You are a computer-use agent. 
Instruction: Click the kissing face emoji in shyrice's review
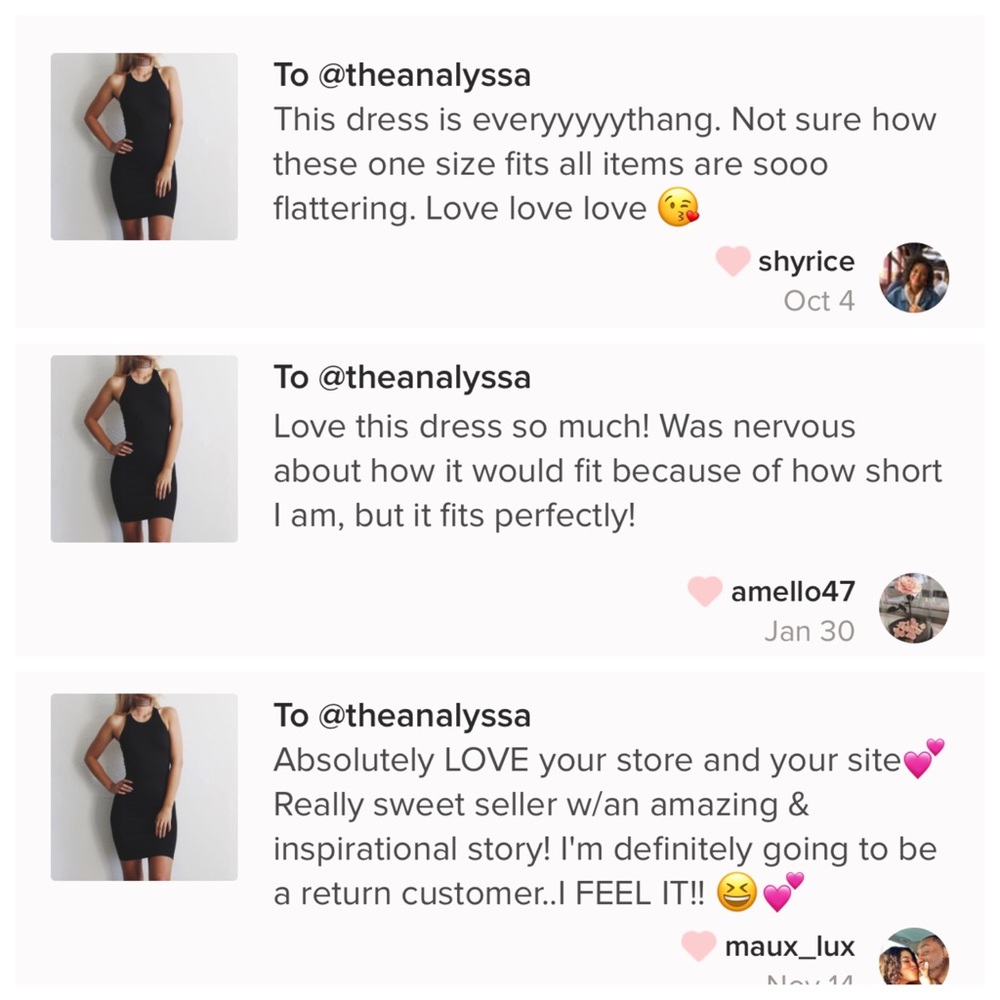[x=678, y=207]
